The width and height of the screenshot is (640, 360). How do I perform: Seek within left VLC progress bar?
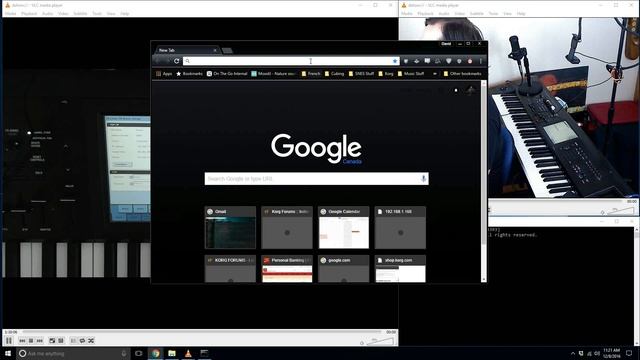click(x=202, y=332)
